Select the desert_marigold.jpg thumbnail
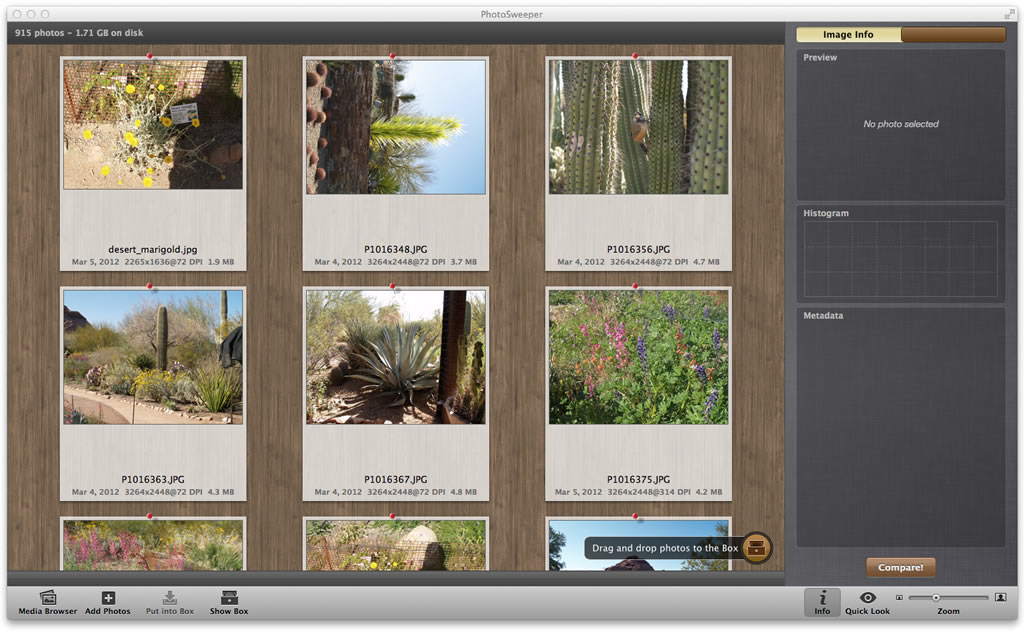The height and width of the screenshot is (631, 1024). click(x=153, y=125)
